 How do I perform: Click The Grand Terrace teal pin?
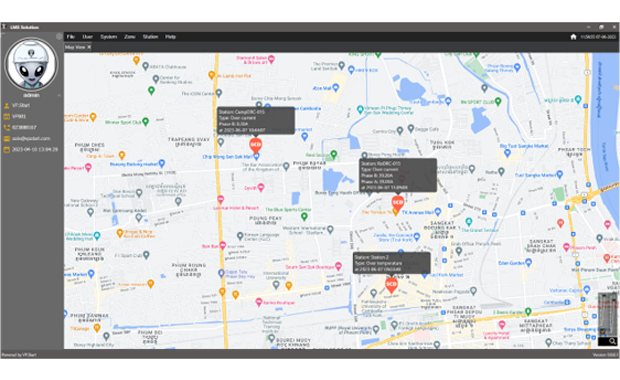[469, 221]
